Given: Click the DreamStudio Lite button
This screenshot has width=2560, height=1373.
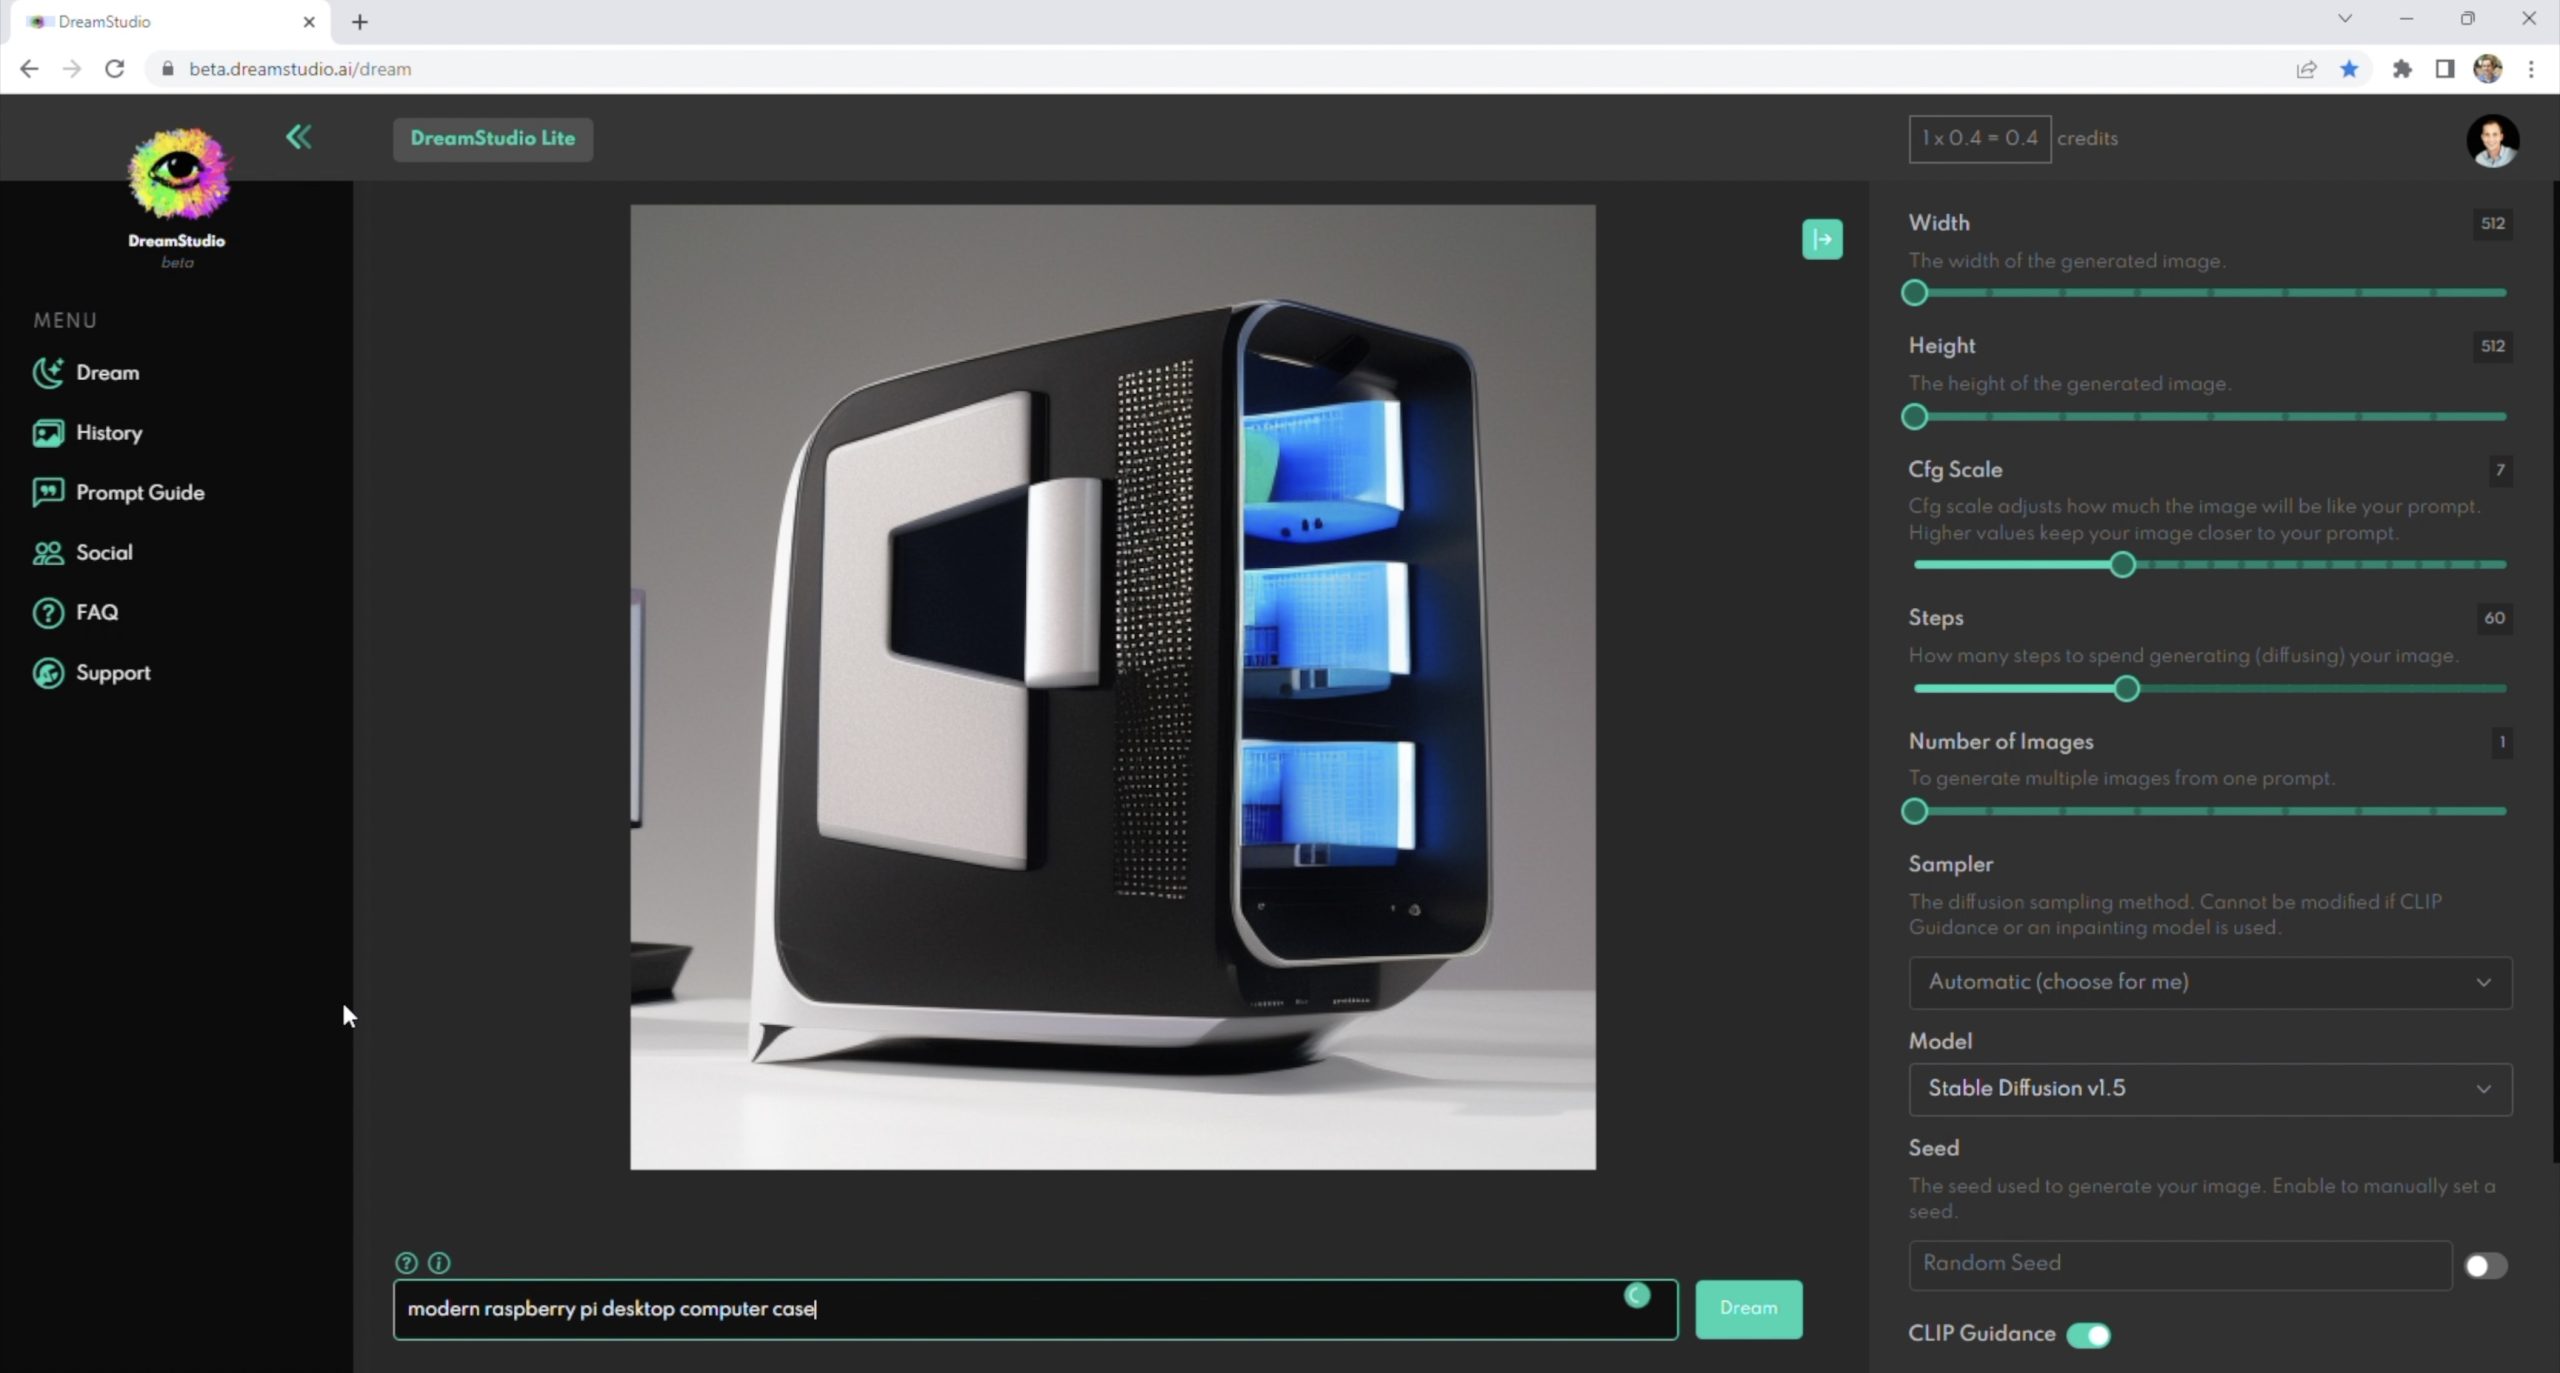Looking at the screenshot, I should 492,138.
